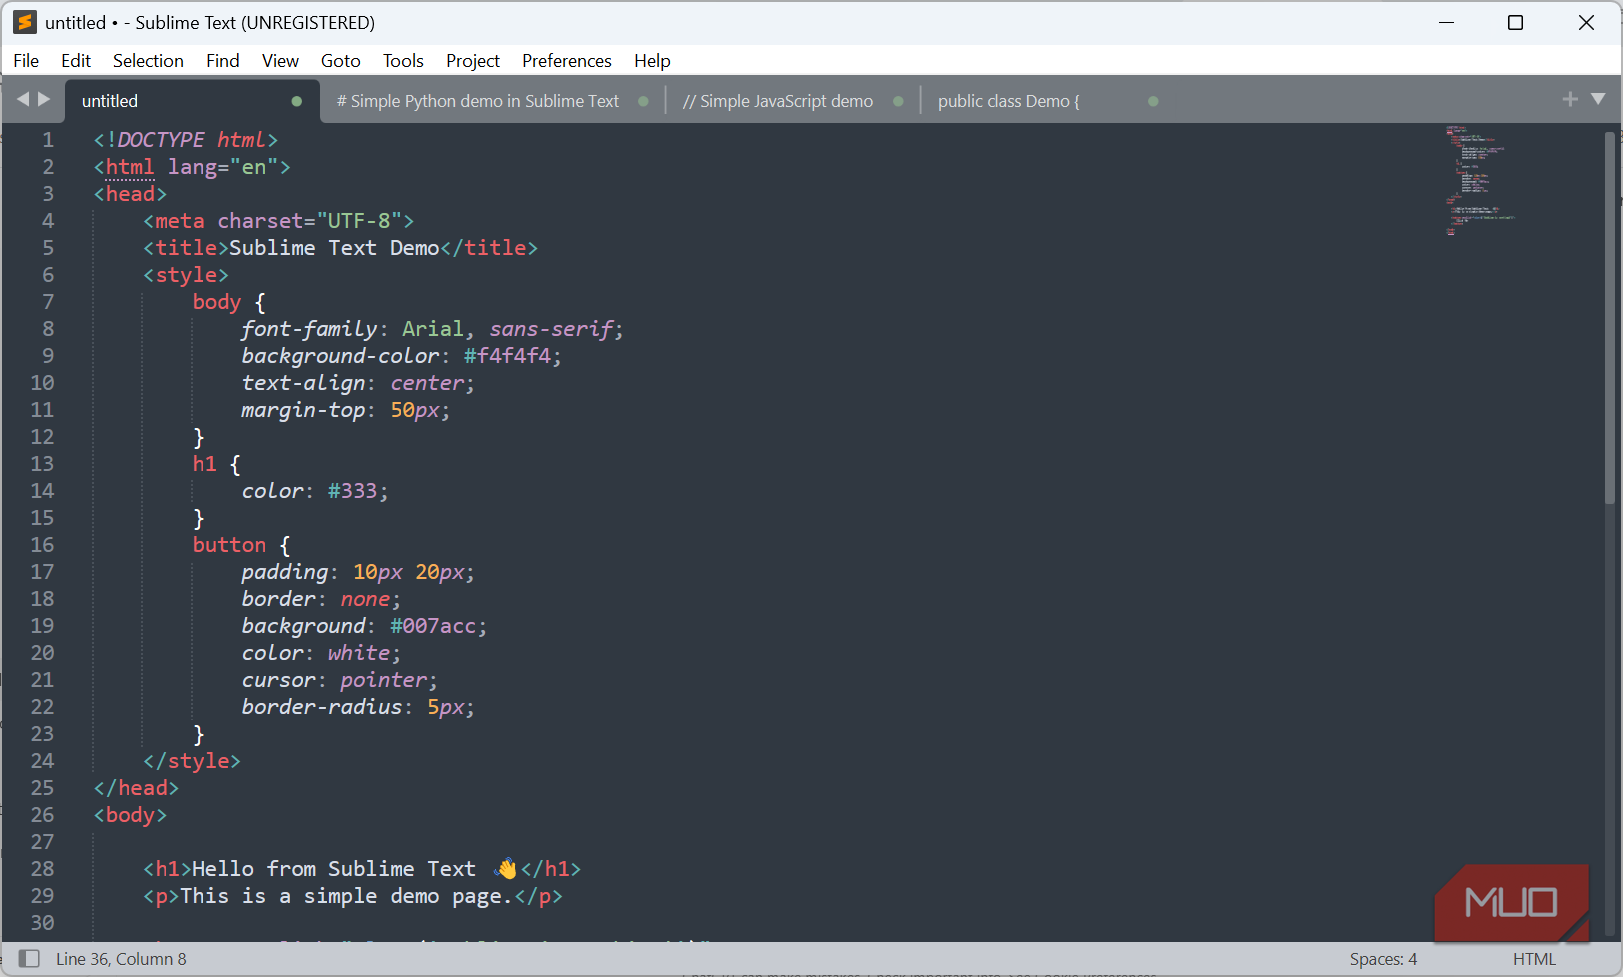Switch to the Simple JavaScript demo tab
Screen dimensions: 1623x977
[778, 101]
